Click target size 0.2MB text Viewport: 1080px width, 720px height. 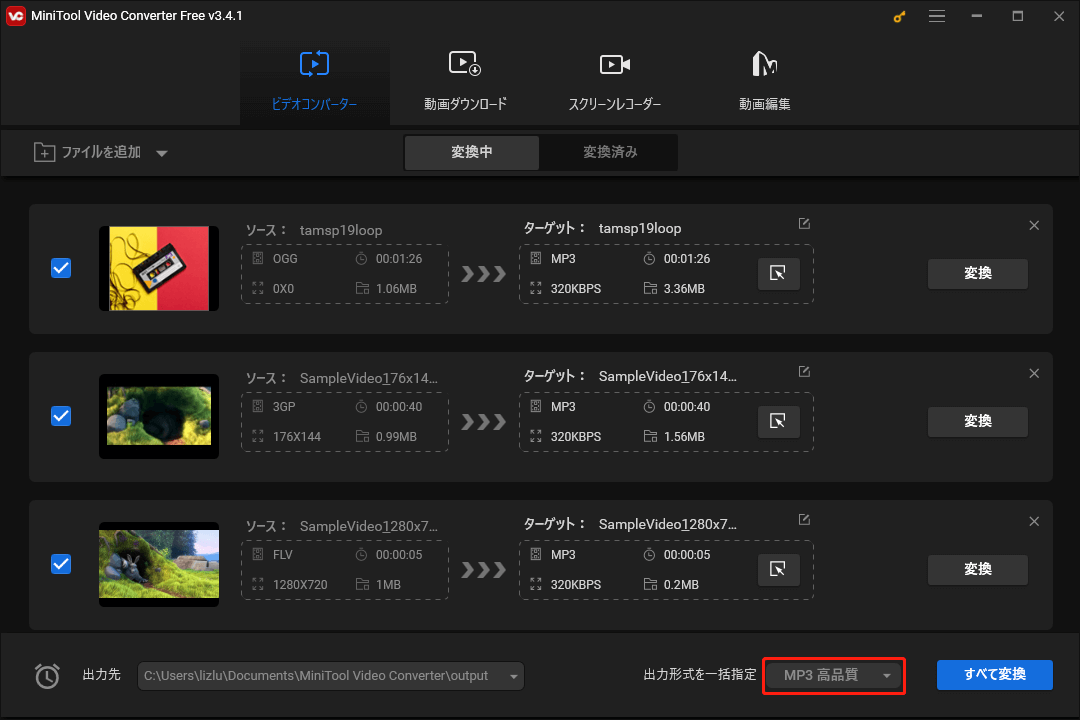pyautogui.click(x=681, y=585)
